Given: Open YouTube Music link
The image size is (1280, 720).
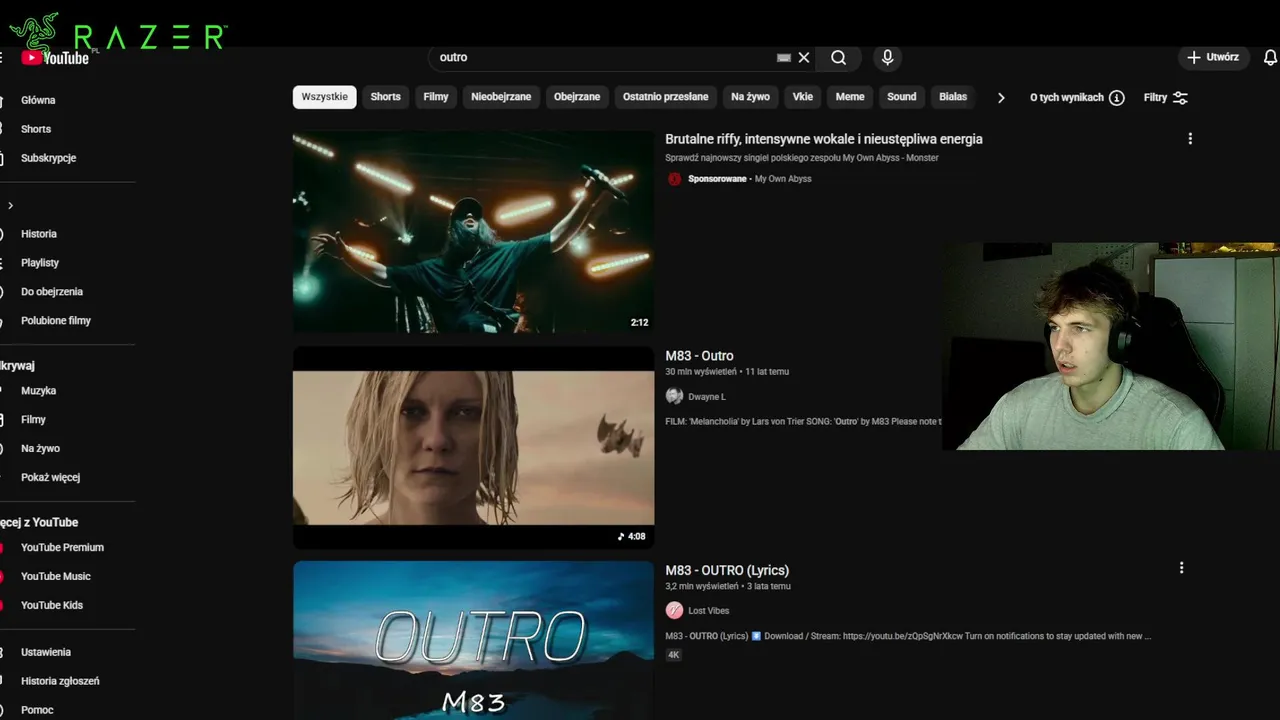Looking at the screenshot, I should (56, 577).
